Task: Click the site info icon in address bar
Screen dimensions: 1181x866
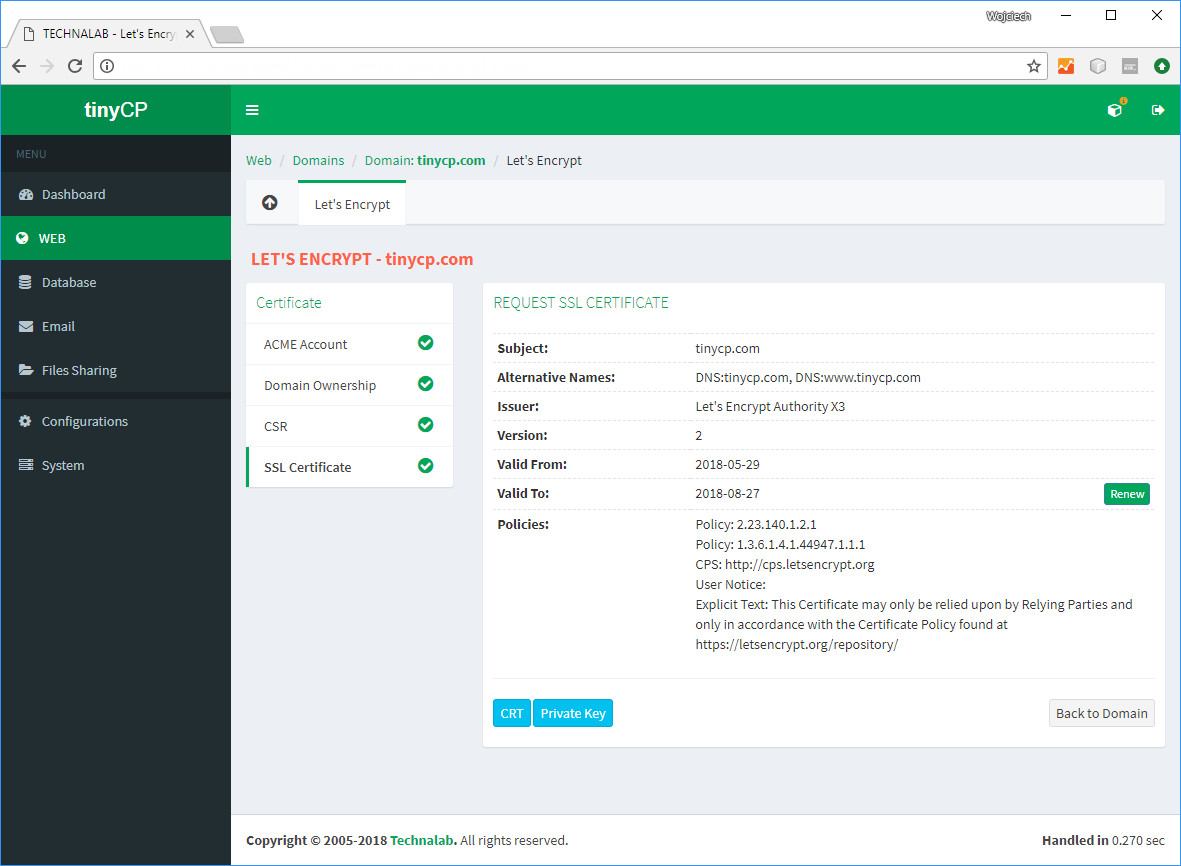Action: click(108, 66)
